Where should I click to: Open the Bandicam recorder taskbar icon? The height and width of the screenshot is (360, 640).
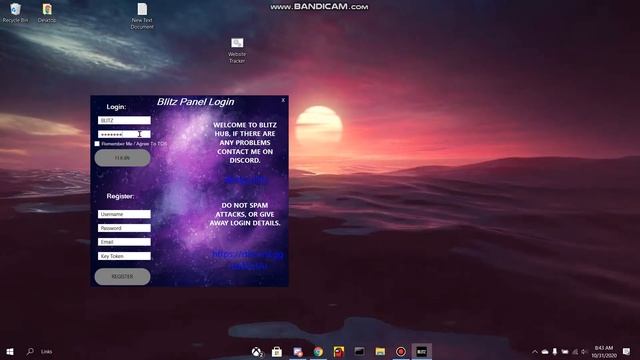401,351
